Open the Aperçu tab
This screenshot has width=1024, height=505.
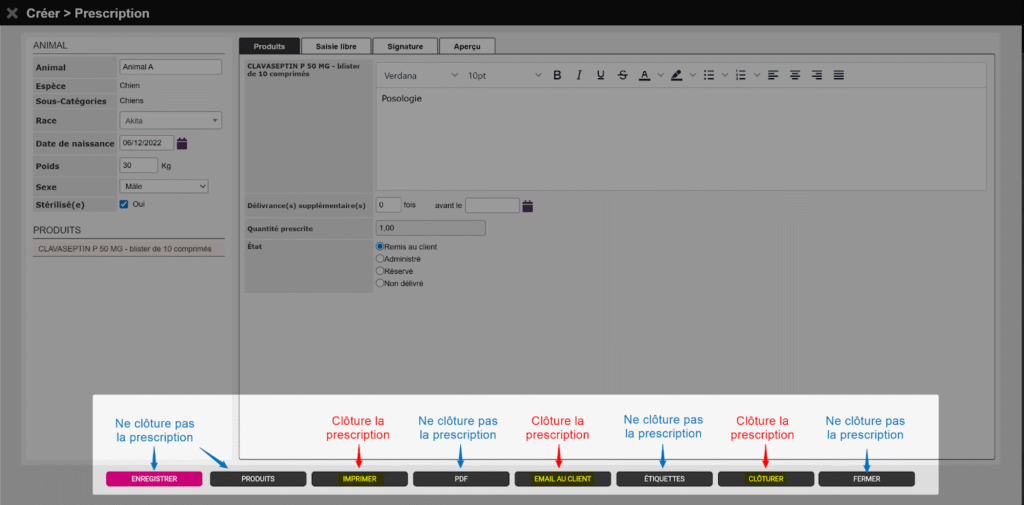click(467, 46)
